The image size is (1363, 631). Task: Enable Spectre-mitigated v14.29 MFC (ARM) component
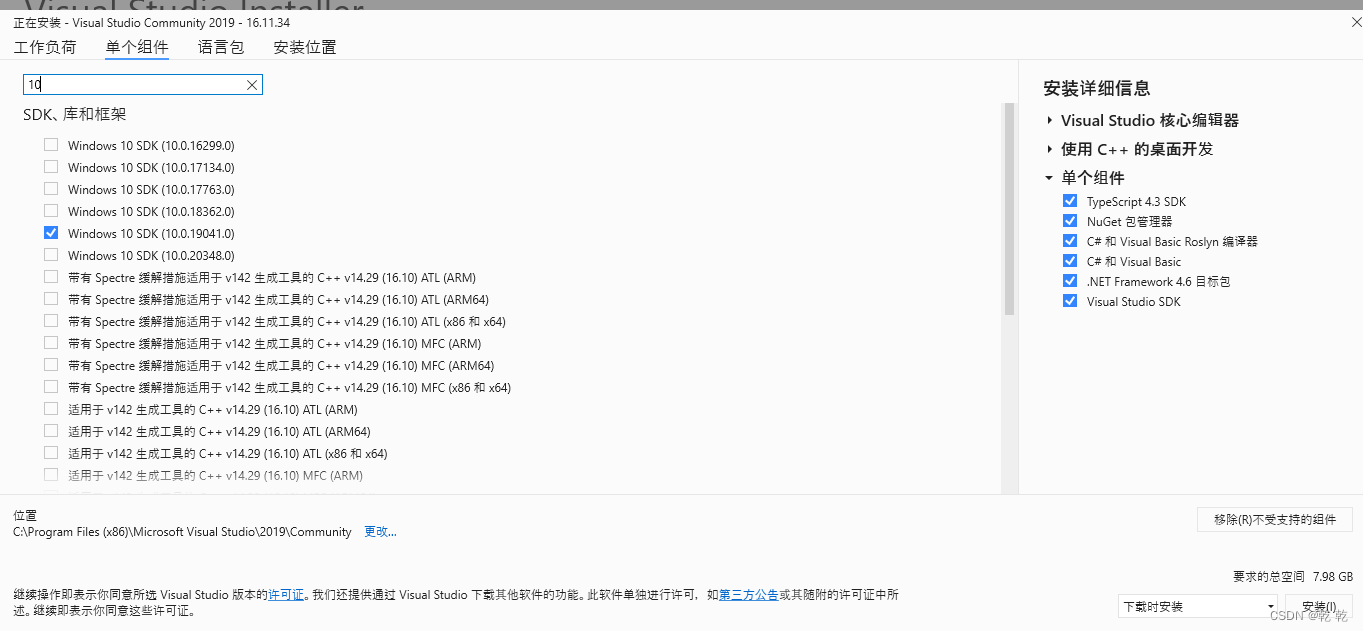pos(51,343)
